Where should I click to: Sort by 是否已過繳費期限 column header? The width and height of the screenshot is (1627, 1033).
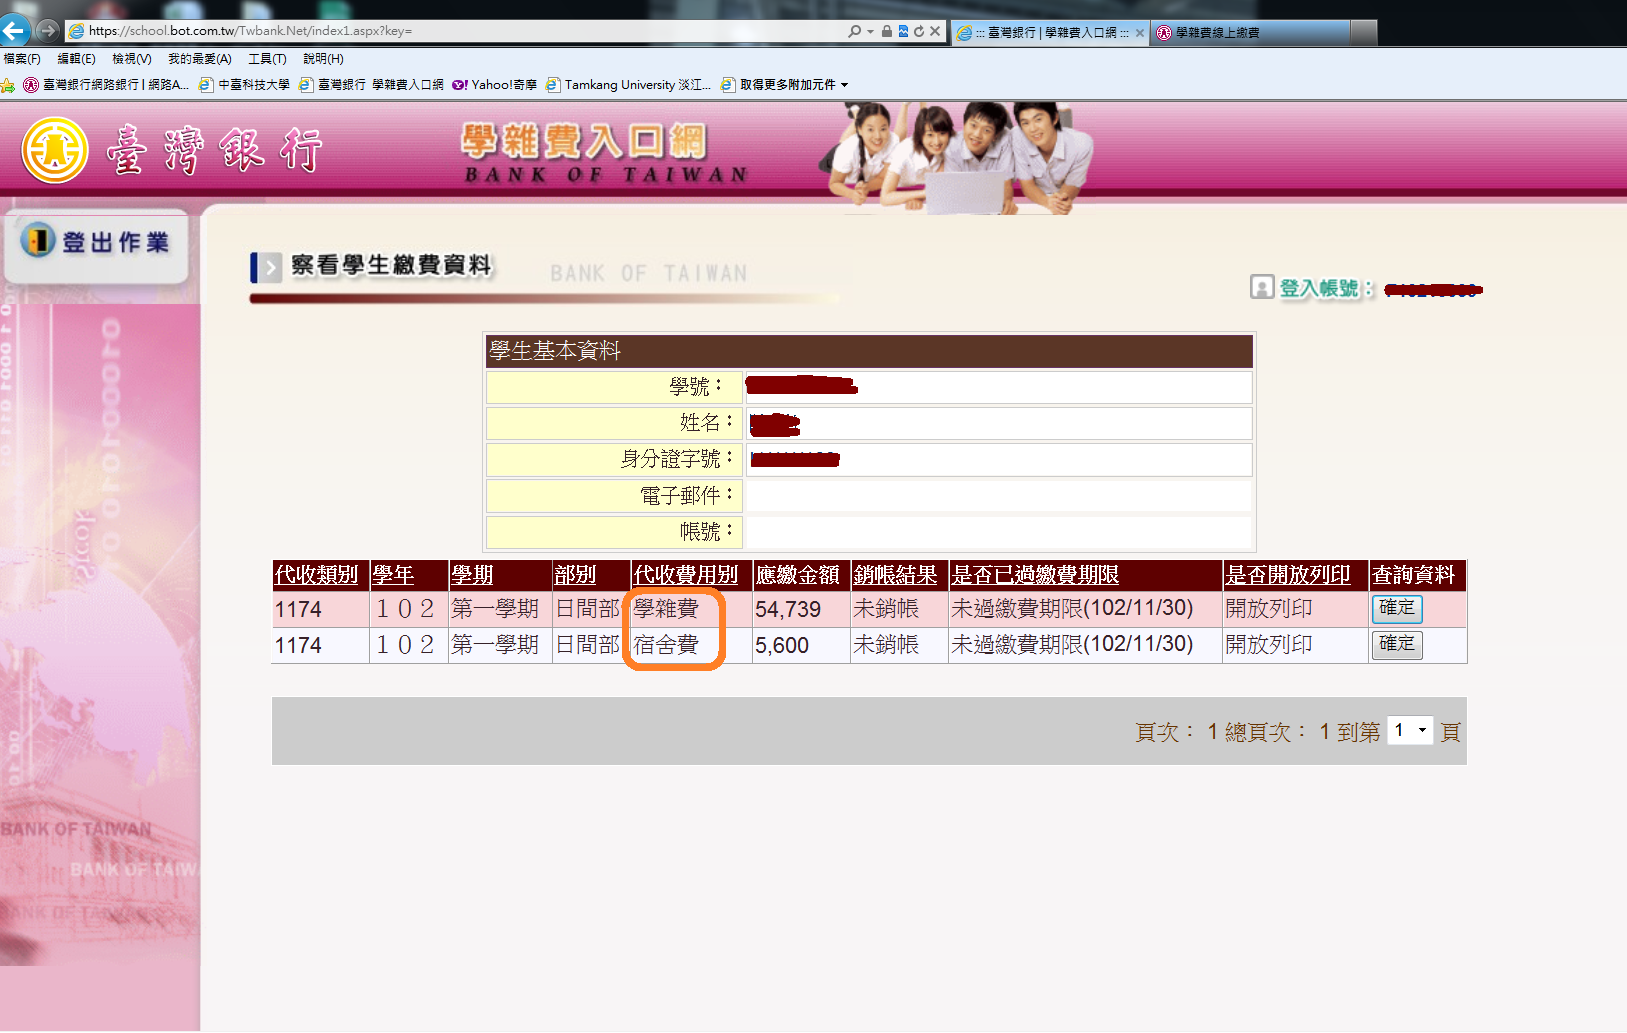pyautogui.click(x=1035, y=575)
